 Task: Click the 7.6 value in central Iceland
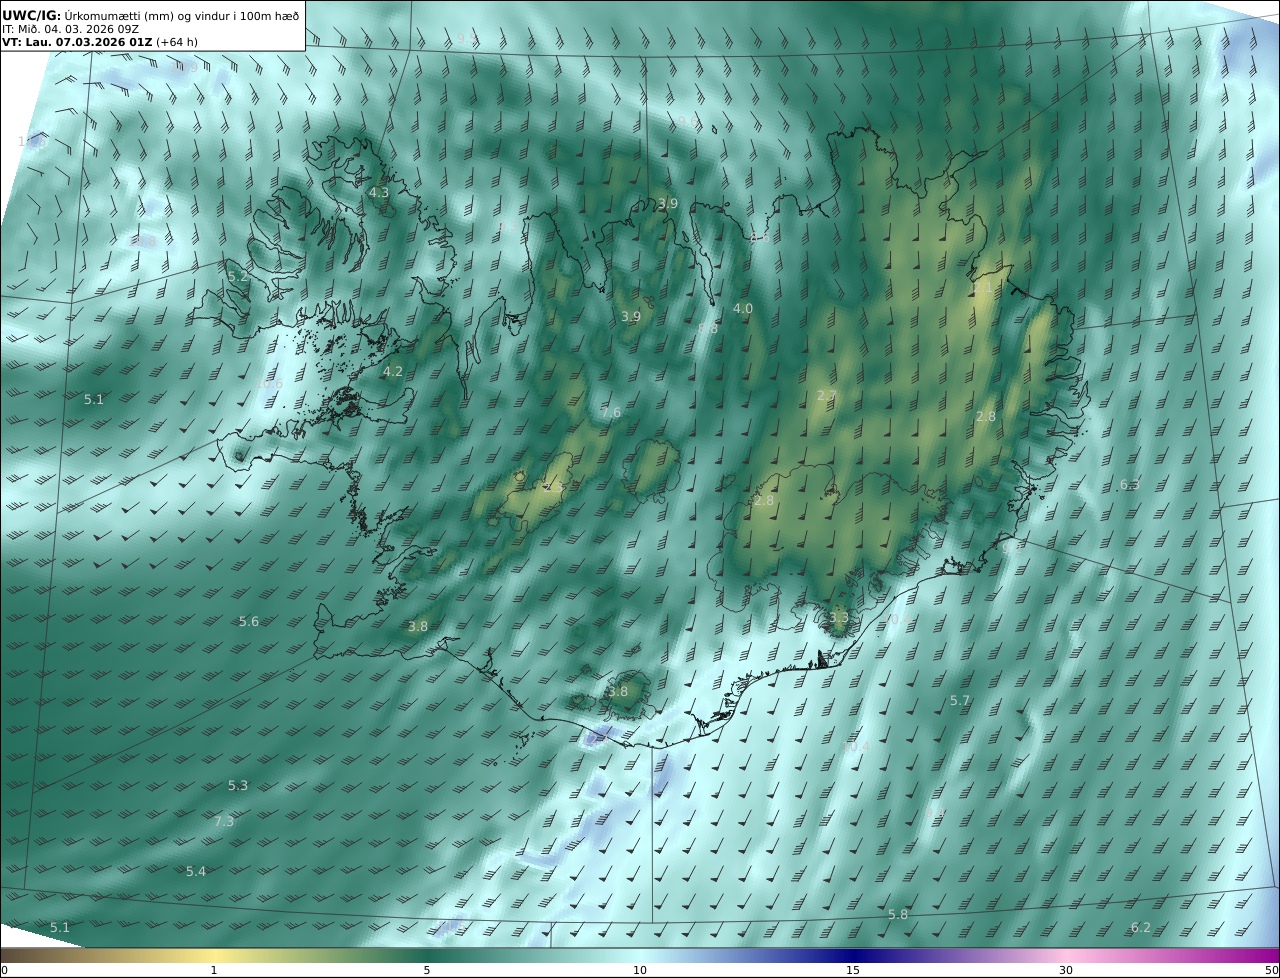click(611, 412)
